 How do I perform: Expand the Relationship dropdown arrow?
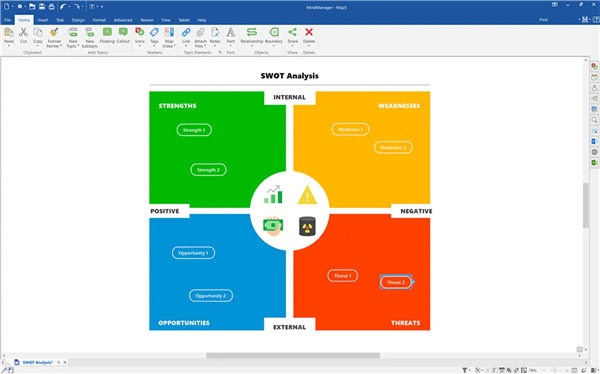[251, 46]
